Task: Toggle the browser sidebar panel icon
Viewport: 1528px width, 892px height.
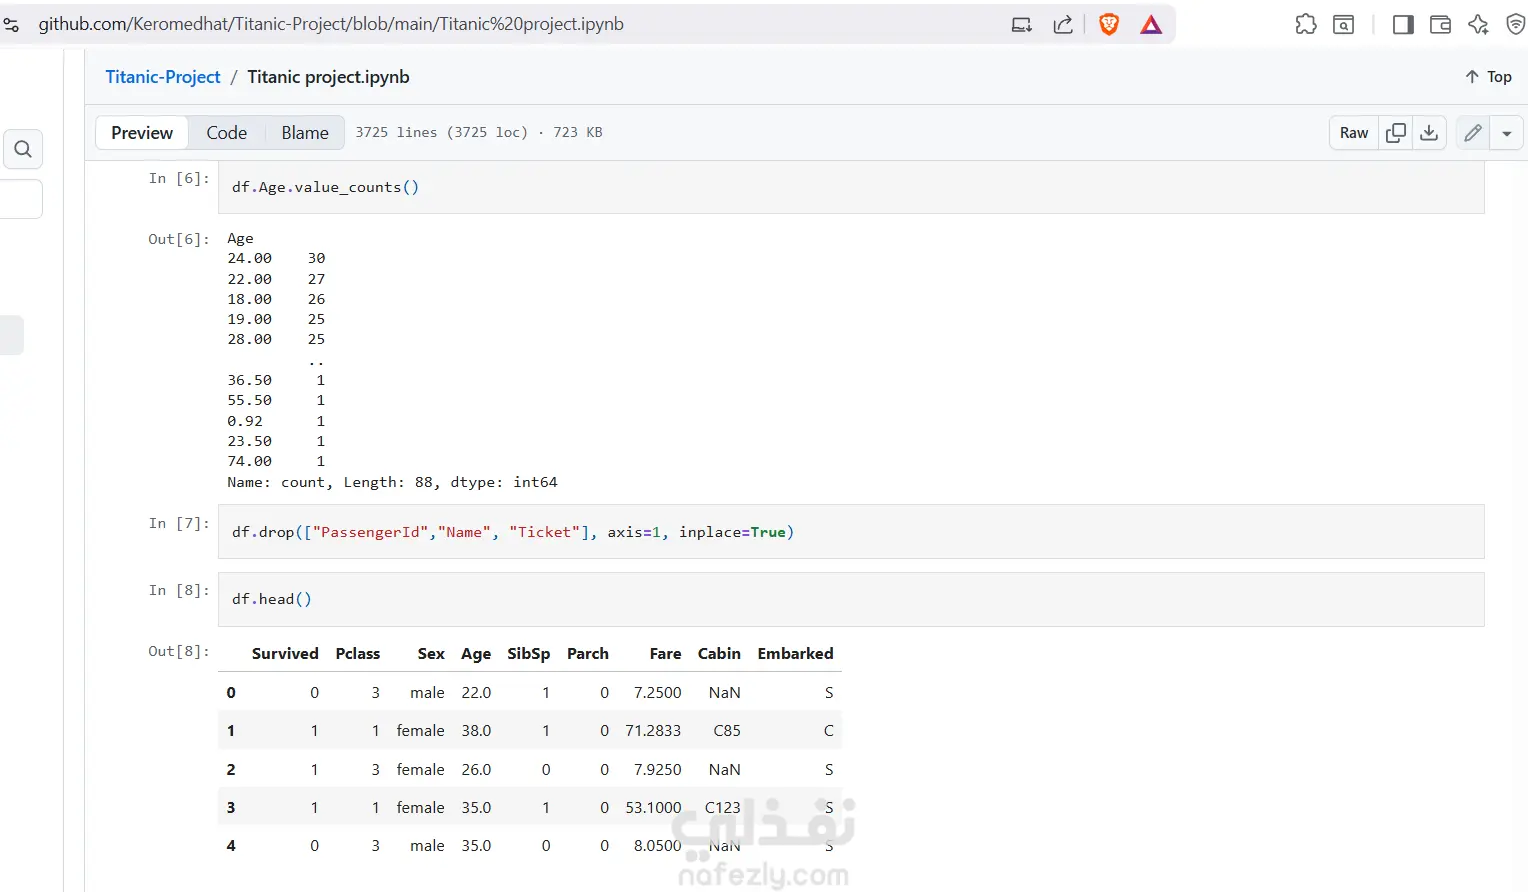Action: pyautogui.click(x=1403, y=25)
